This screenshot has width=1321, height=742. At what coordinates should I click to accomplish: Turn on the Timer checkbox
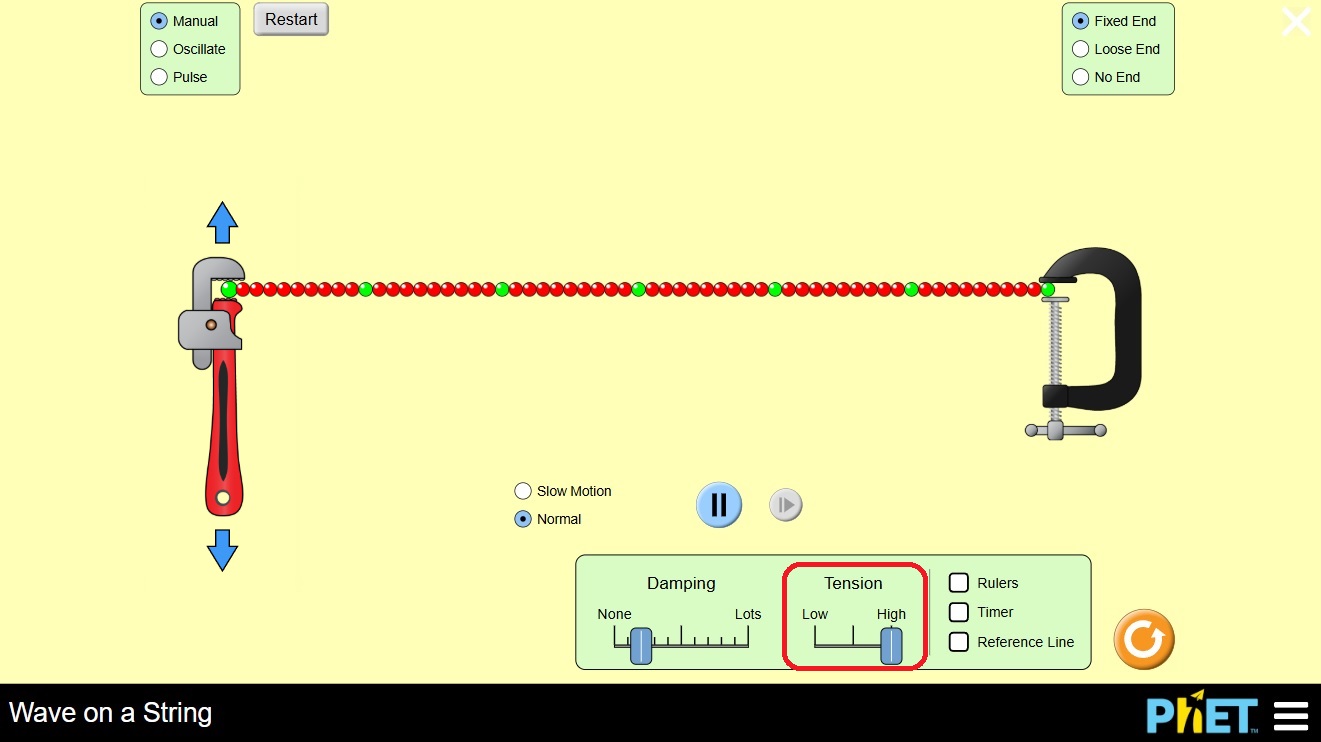pos(959,612)
